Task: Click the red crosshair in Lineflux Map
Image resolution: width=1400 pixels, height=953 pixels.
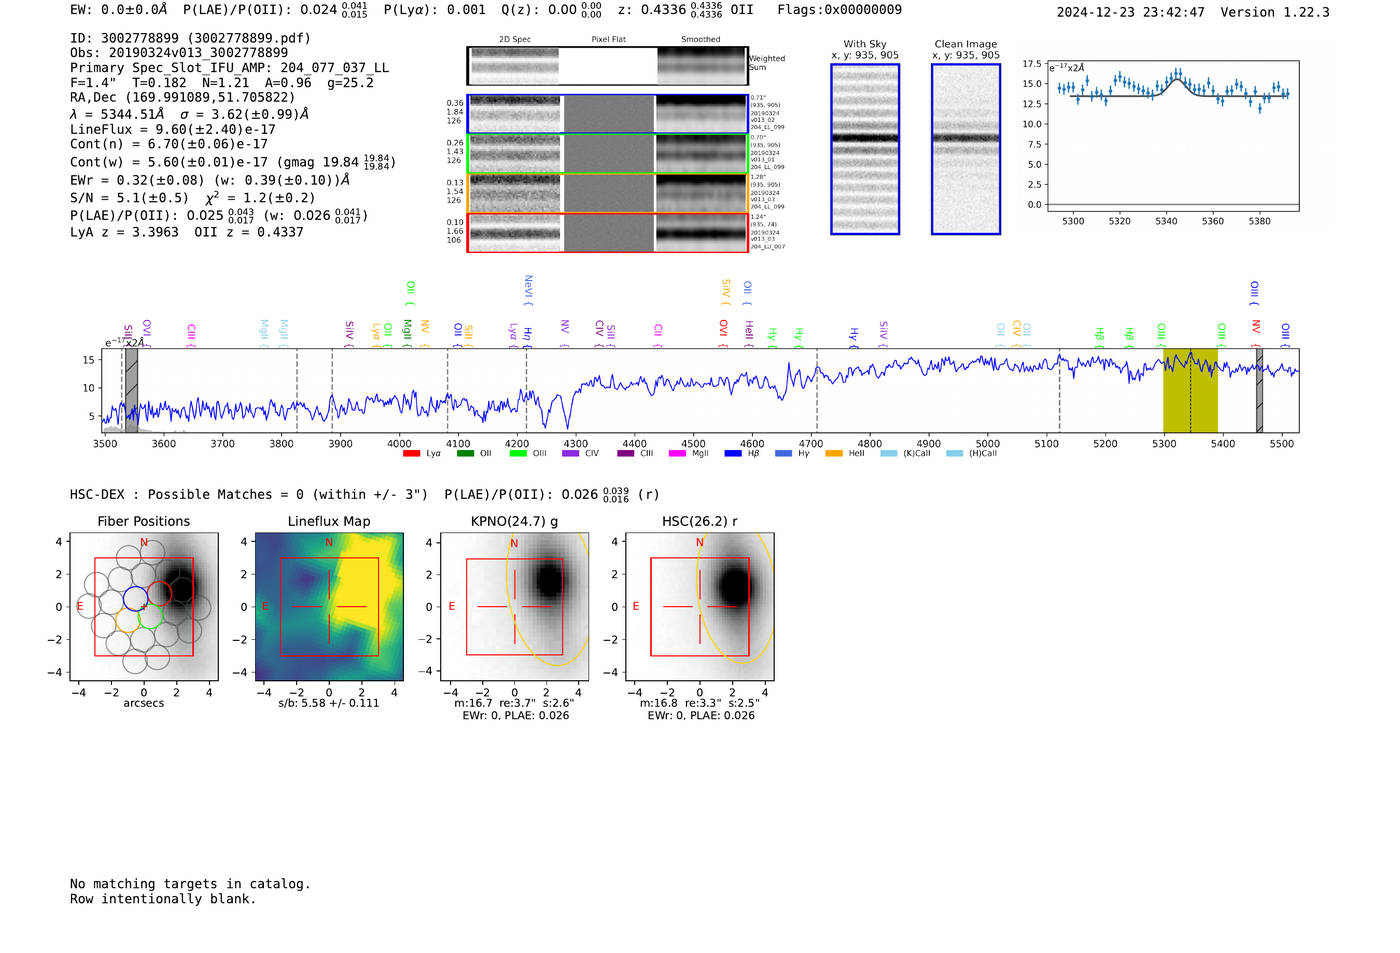Action: point(329,606)
